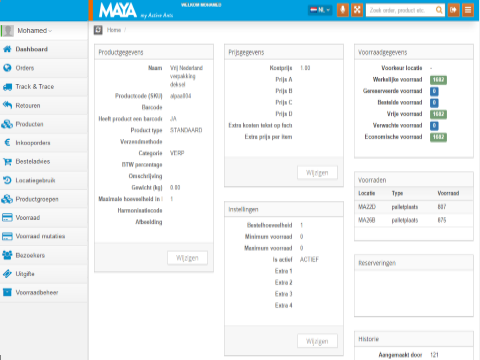Click the Inkooporders euro icon
This screenshot has height=360, width=480.
pos(7,143)
